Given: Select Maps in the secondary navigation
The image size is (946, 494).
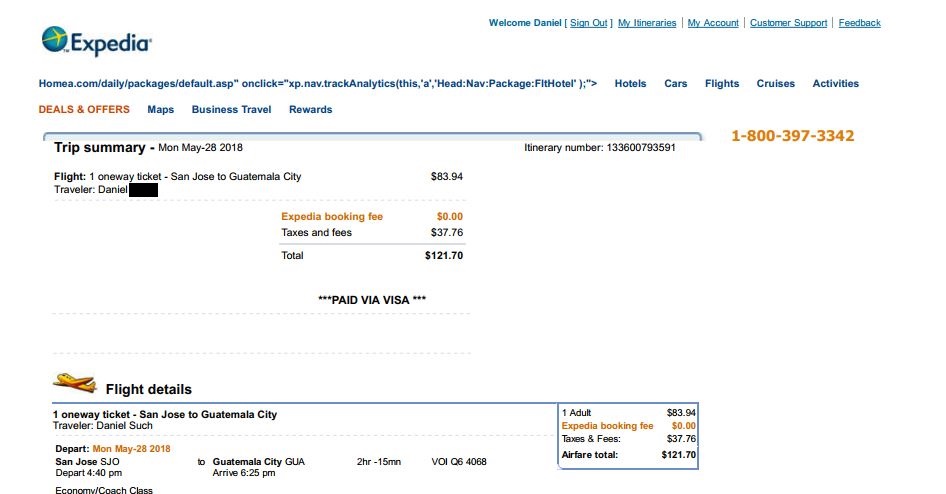Looking at the screenshot, I should pos(160,109).
